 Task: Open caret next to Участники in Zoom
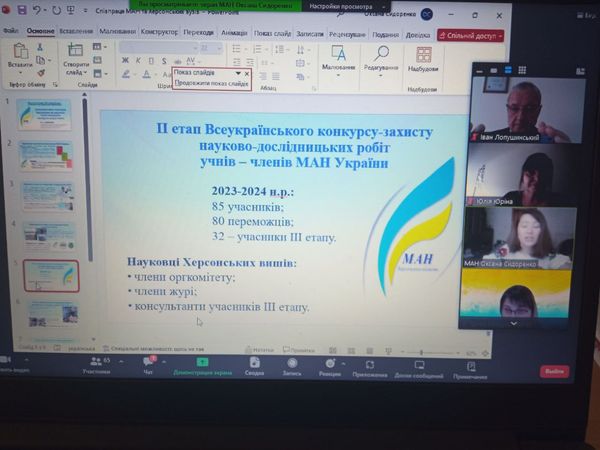pyautogui.click(x=121, y=362)
